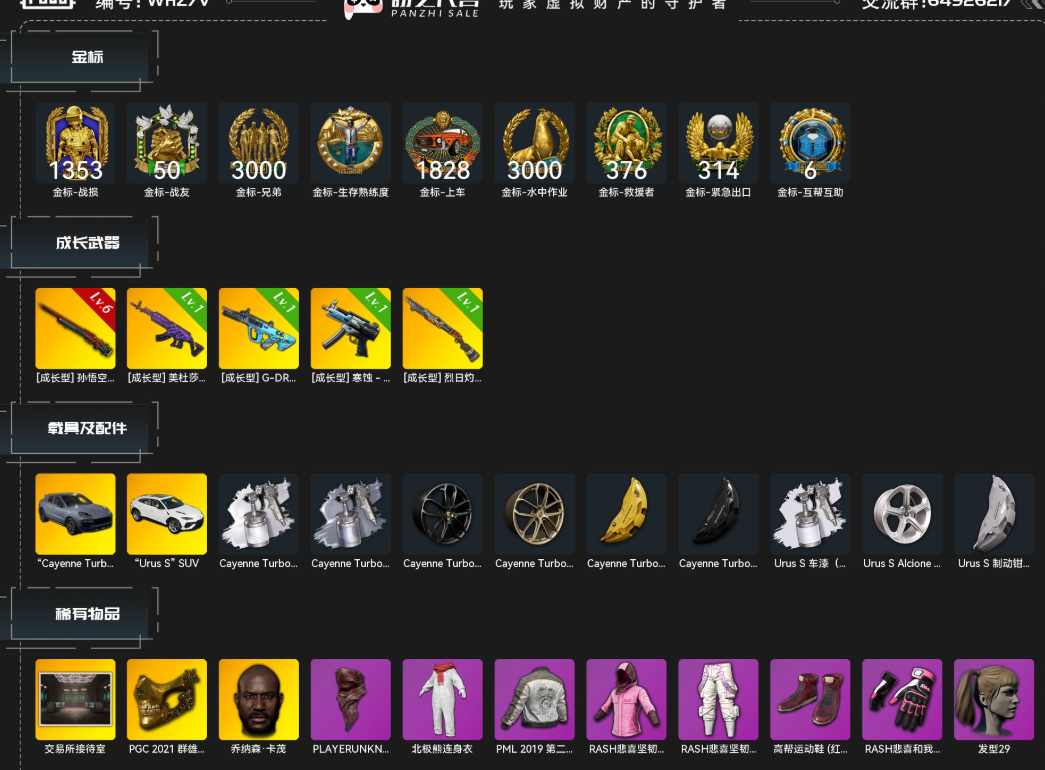The height and width of the screenshot is (770, 1045).
Task: Open the 交易所接待室 lobby item
Action: [75, 699]
